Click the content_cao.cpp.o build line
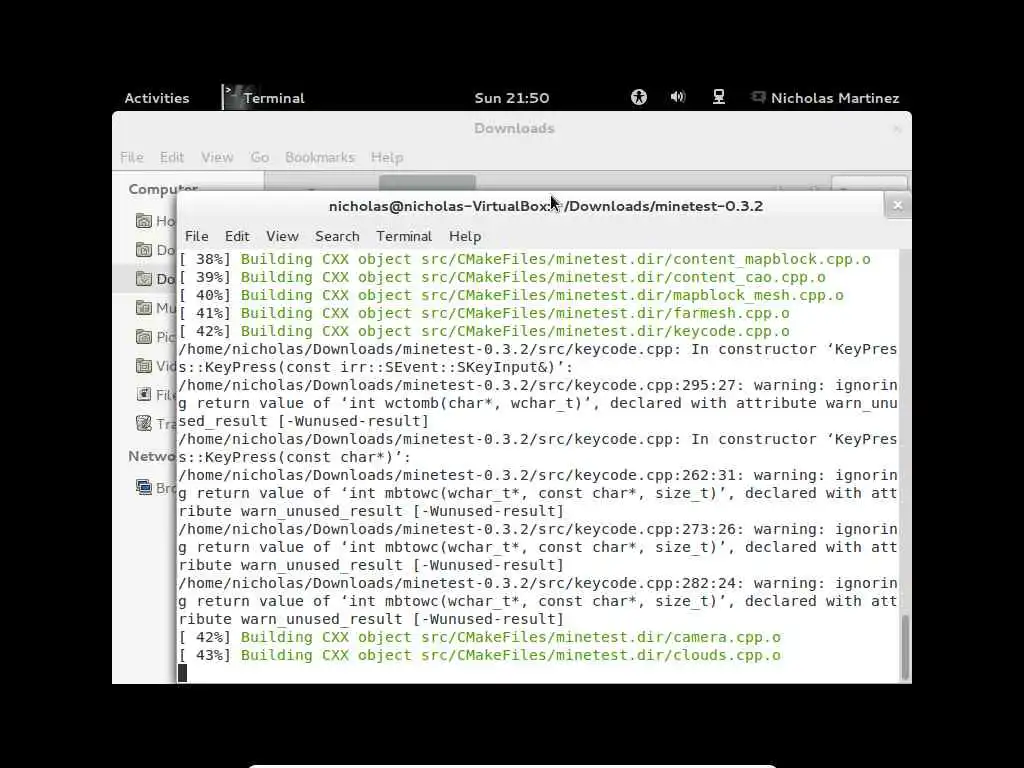1024x768 pixels. click(502, 278)
